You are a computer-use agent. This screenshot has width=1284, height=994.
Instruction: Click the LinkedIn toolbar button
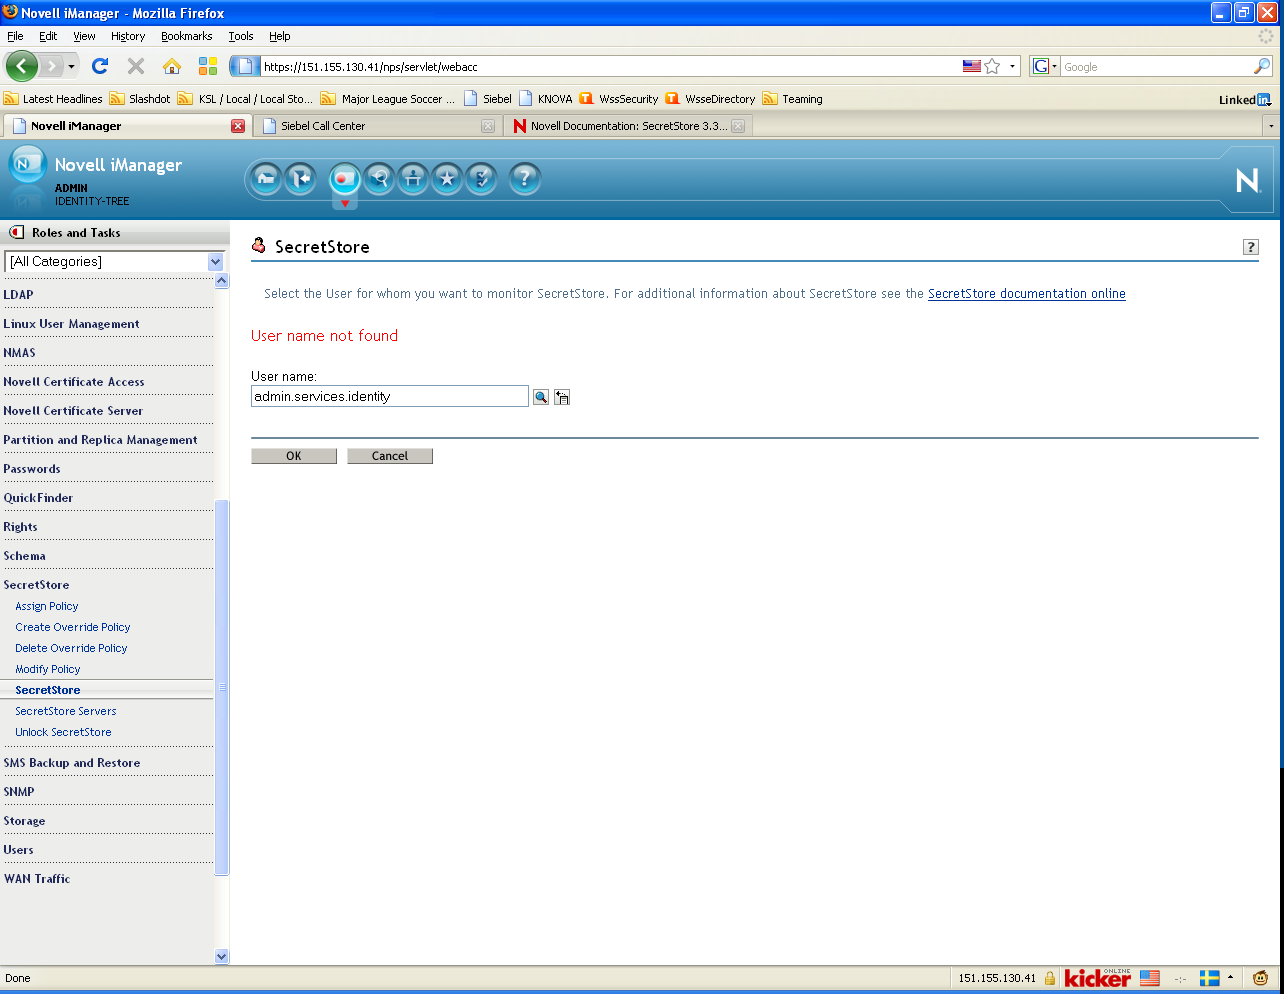pos(1245,99)
